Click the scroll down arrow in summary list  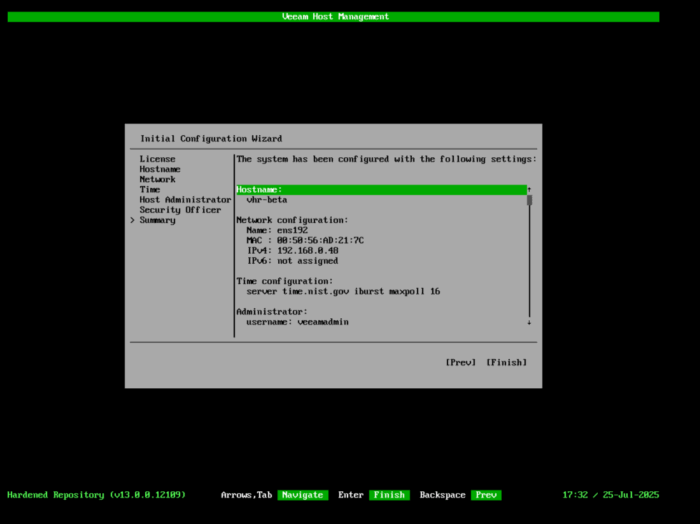point(529,322)
